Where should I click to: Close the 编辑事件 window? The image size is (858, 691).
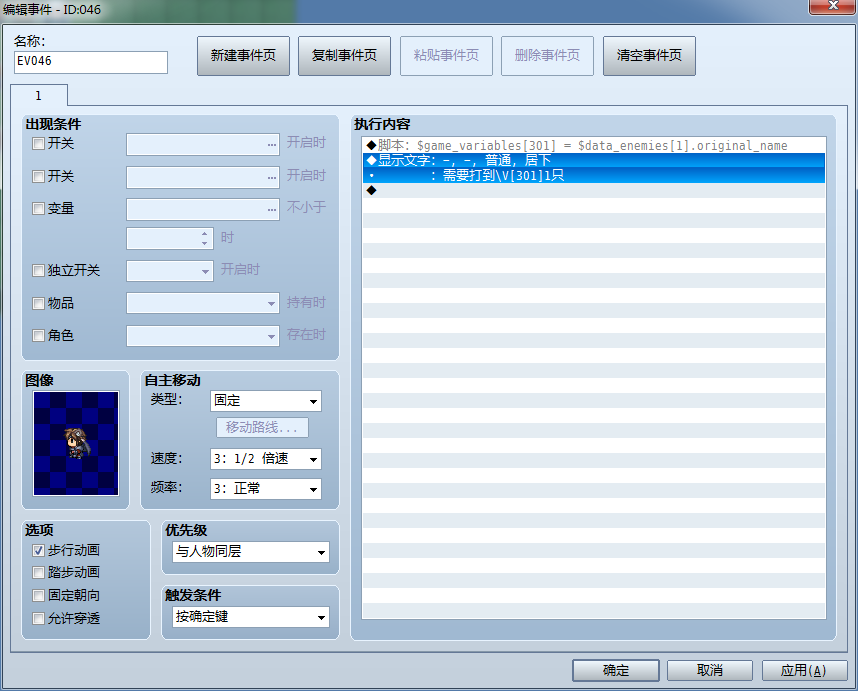(x=832, y=6)
